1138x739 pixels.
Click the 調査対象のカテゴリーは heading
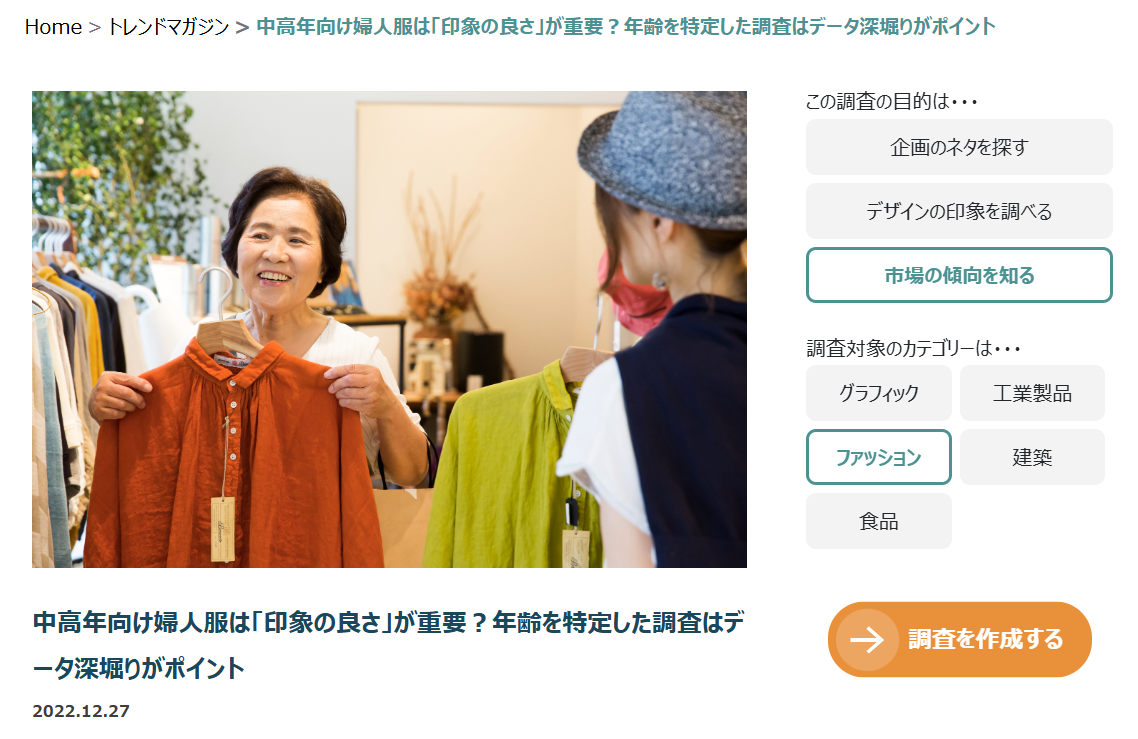coord(913,348)
